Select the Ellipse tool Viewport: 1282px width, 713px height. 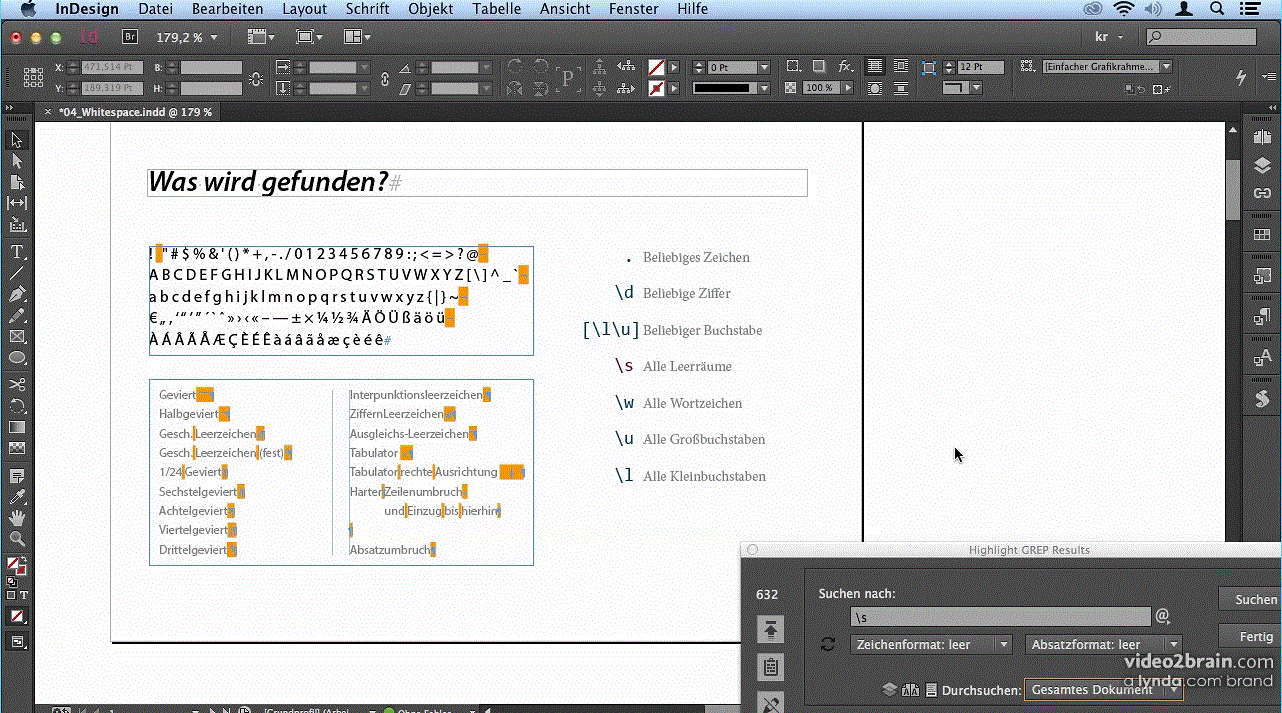(17, 357)
